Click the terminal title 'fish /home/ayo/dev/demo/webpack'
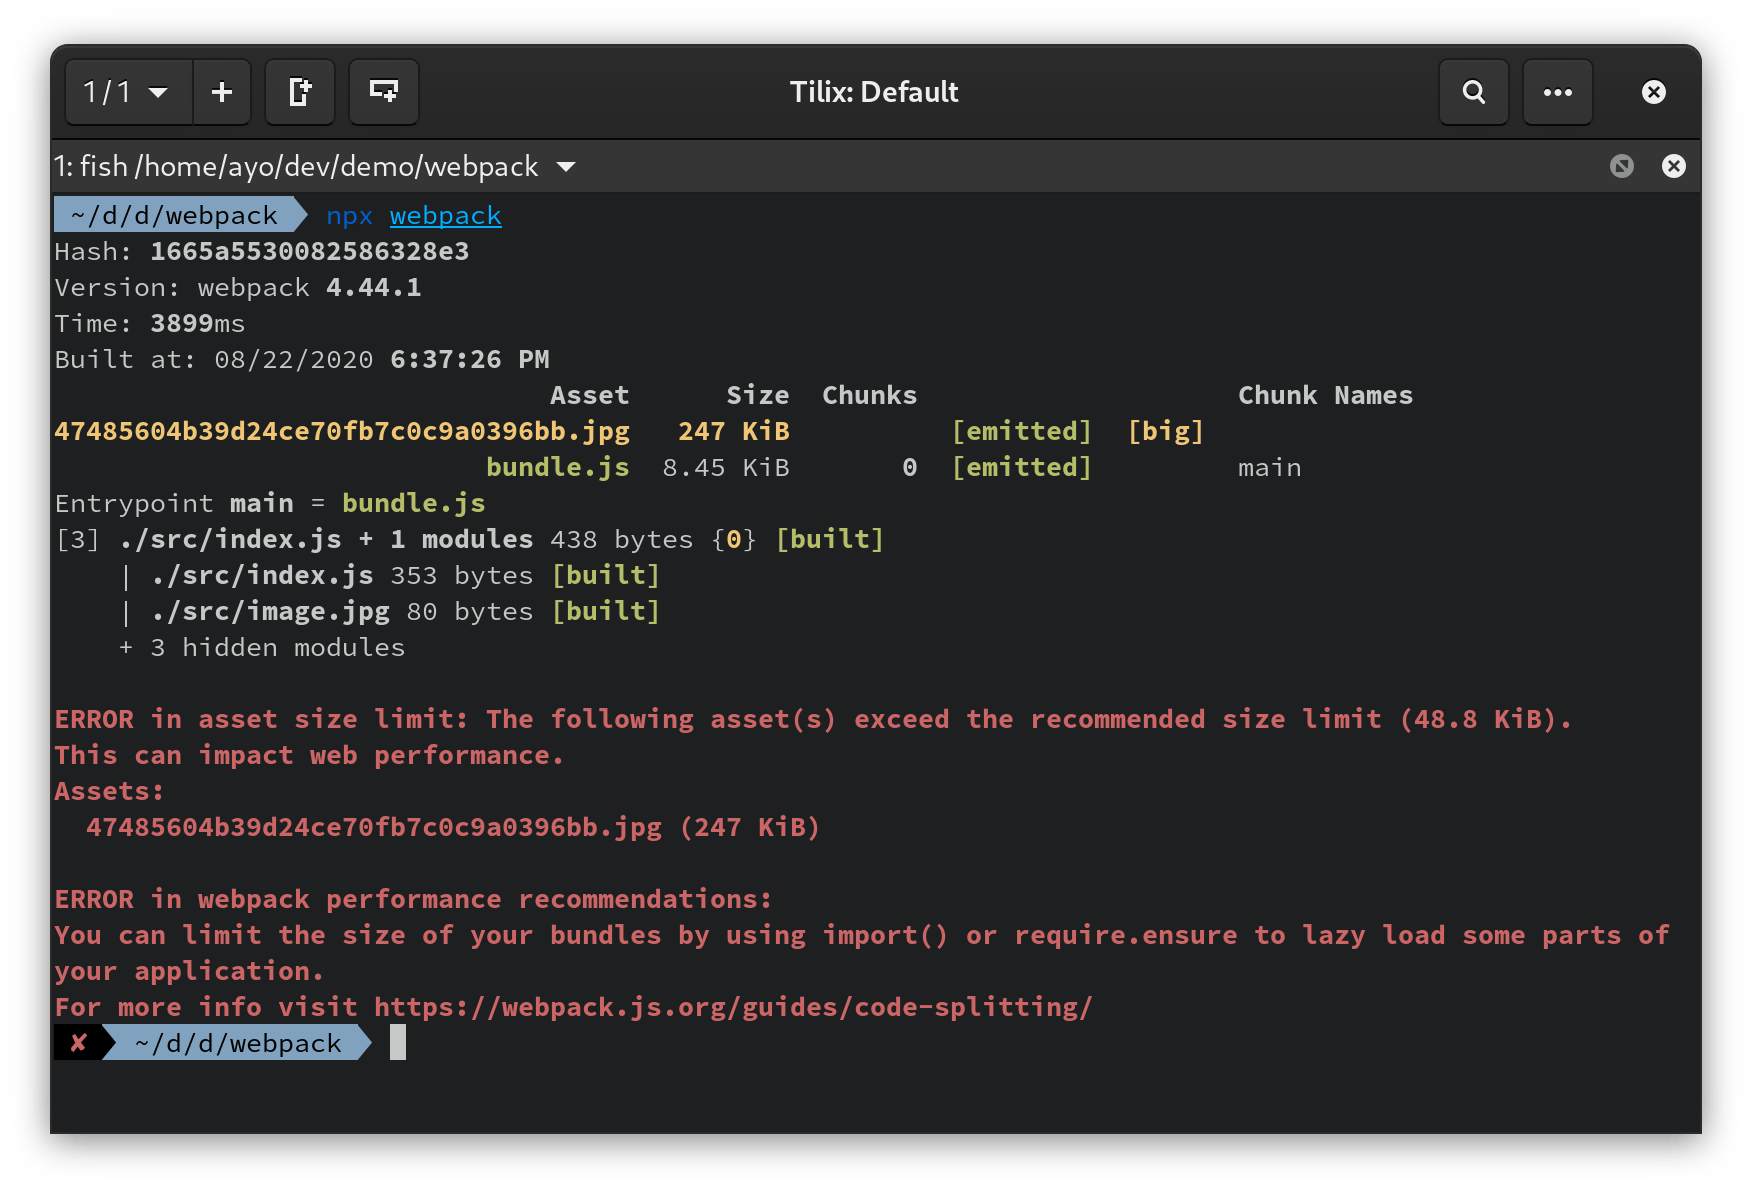This screenshot has height=1190, width=1752. click(x=309, y=166)
